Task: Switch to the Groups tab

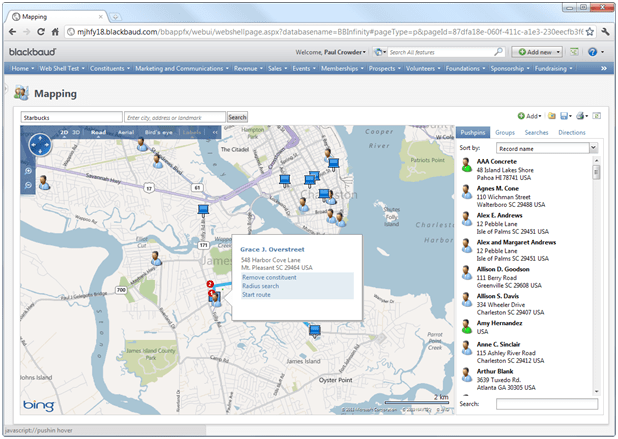Action: tap(505, 132)
